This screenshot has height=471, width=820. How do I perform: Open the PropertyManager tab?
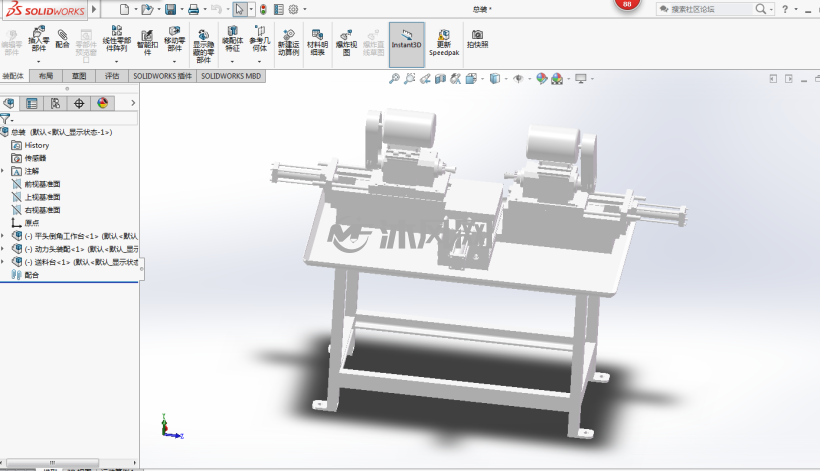(32, 103)
